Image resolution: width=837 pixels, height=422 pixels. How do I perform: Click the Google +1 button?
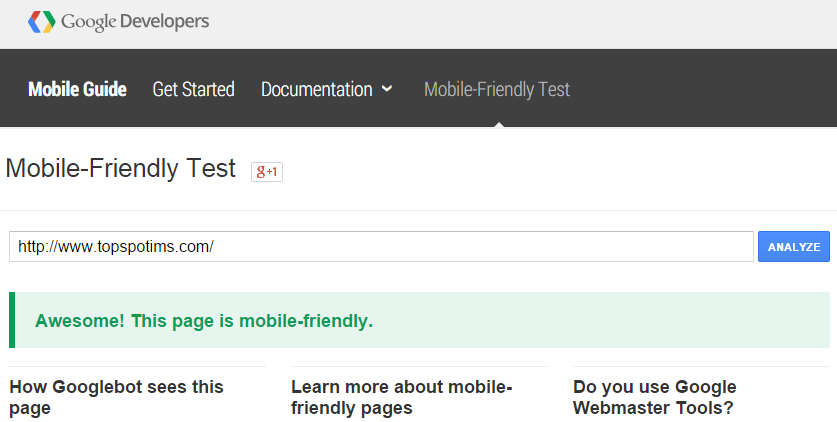tap(267, 172)
